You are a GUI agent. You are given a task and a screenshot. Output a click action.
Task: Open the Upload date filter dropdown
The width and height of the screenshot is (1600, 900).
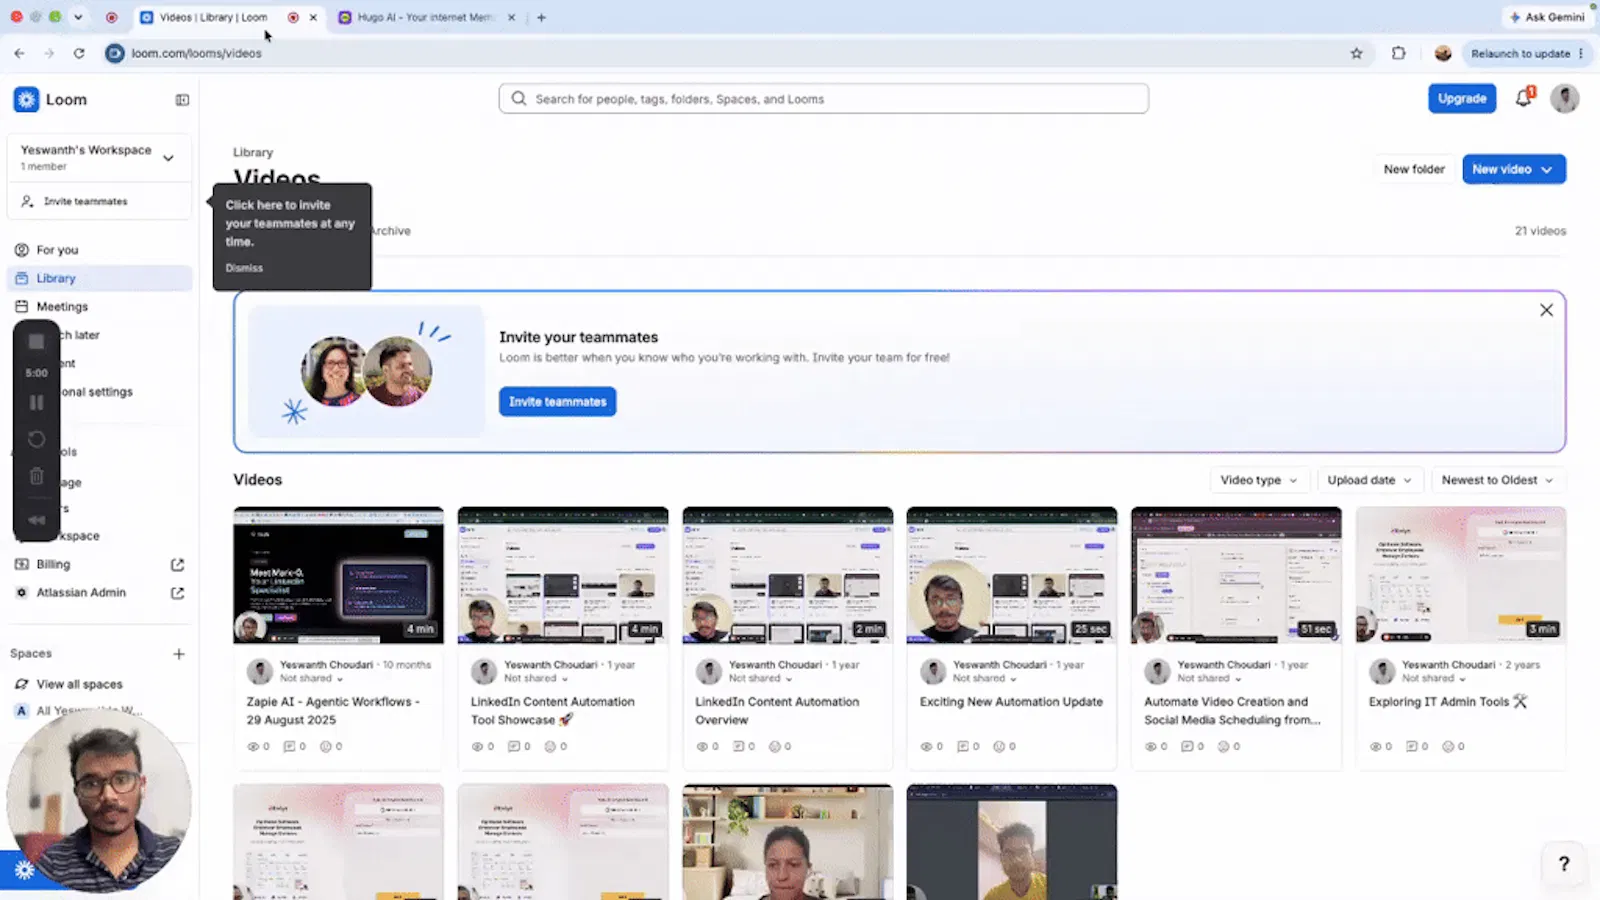click(x=1369, y=480)
